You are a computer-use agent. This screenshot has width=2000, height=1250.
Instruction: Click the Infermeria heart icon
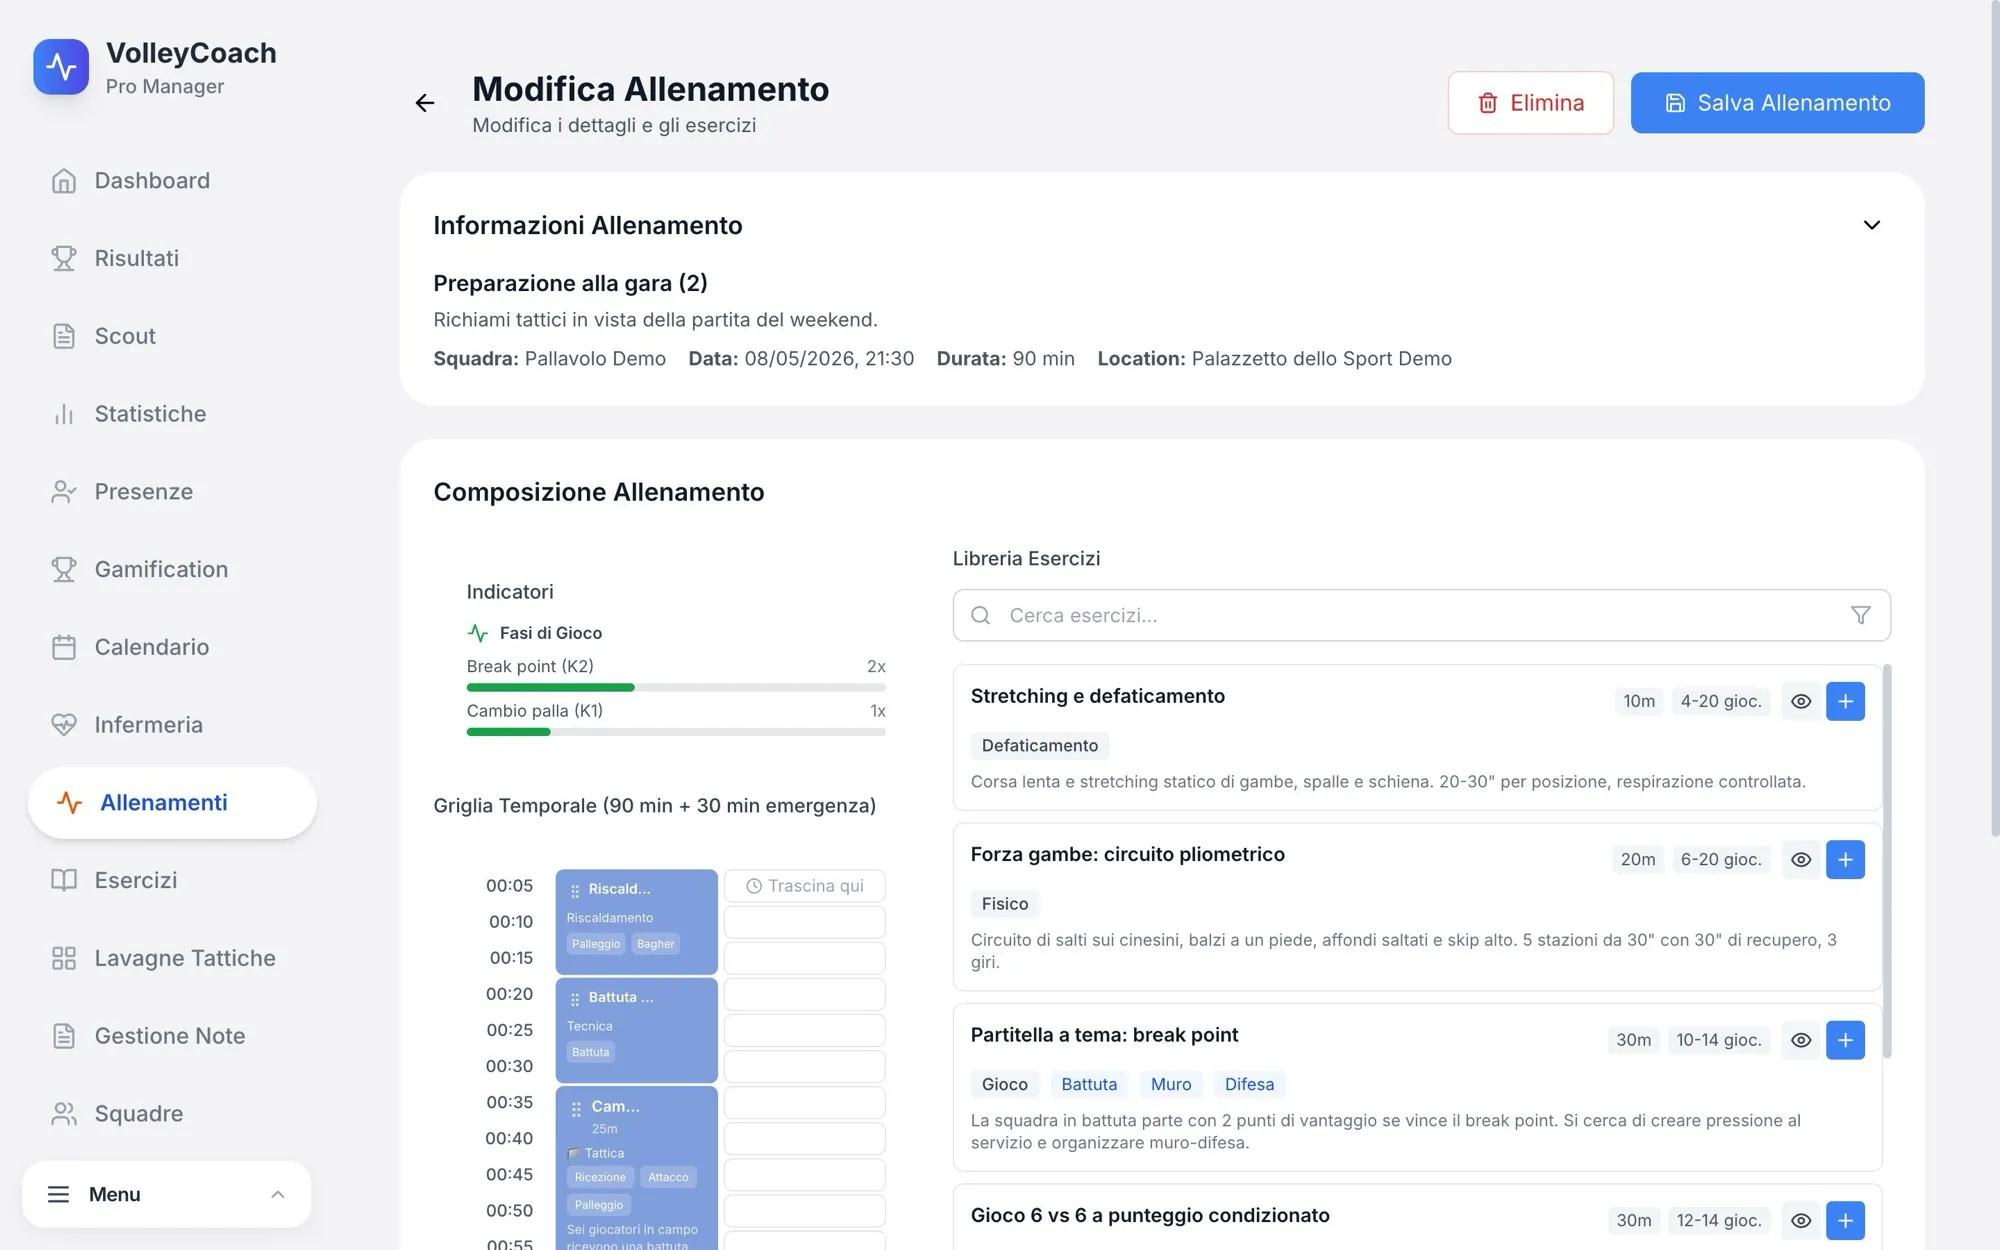(x=64, y=725)
